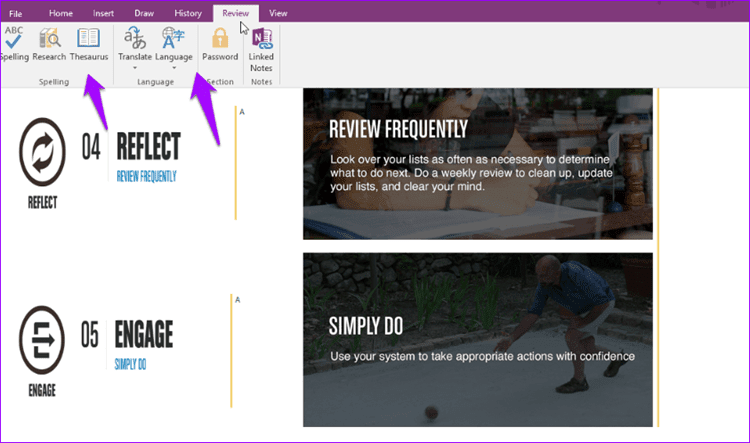Switch to the Draw tab
Screen dimensions: 750x443
(144, 13)
